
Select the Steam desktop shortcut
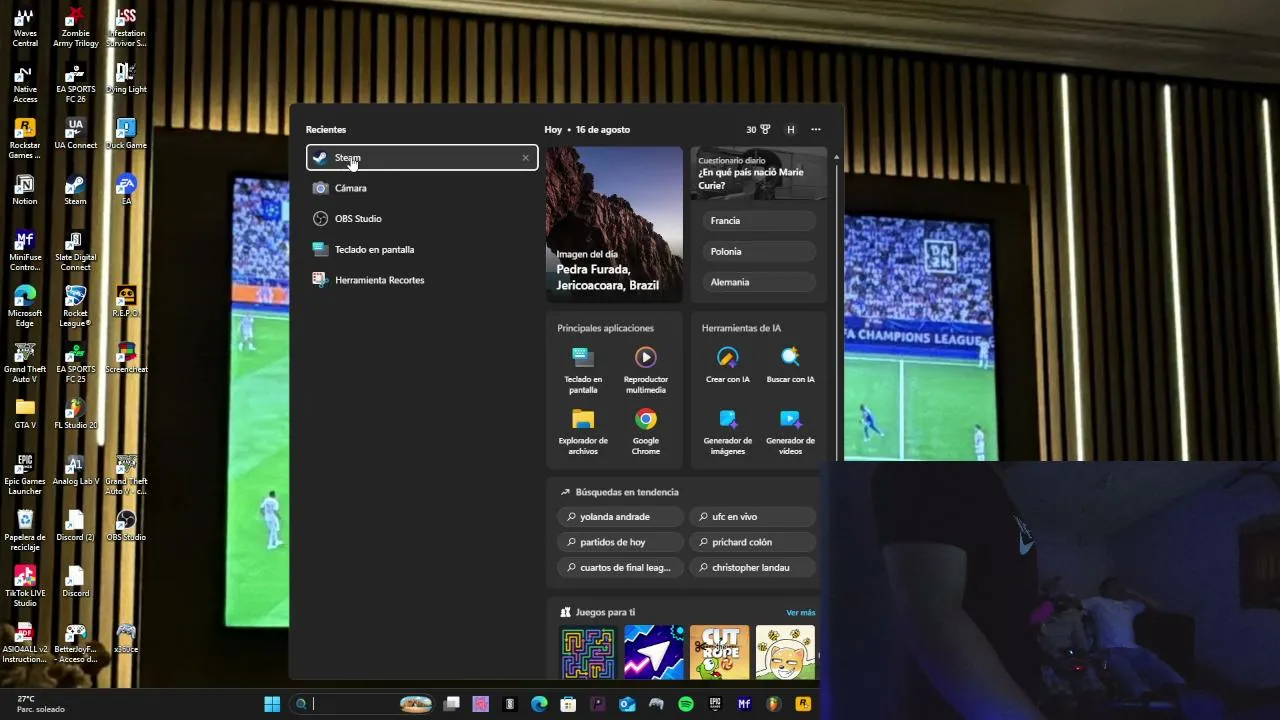tap(75, 190)
